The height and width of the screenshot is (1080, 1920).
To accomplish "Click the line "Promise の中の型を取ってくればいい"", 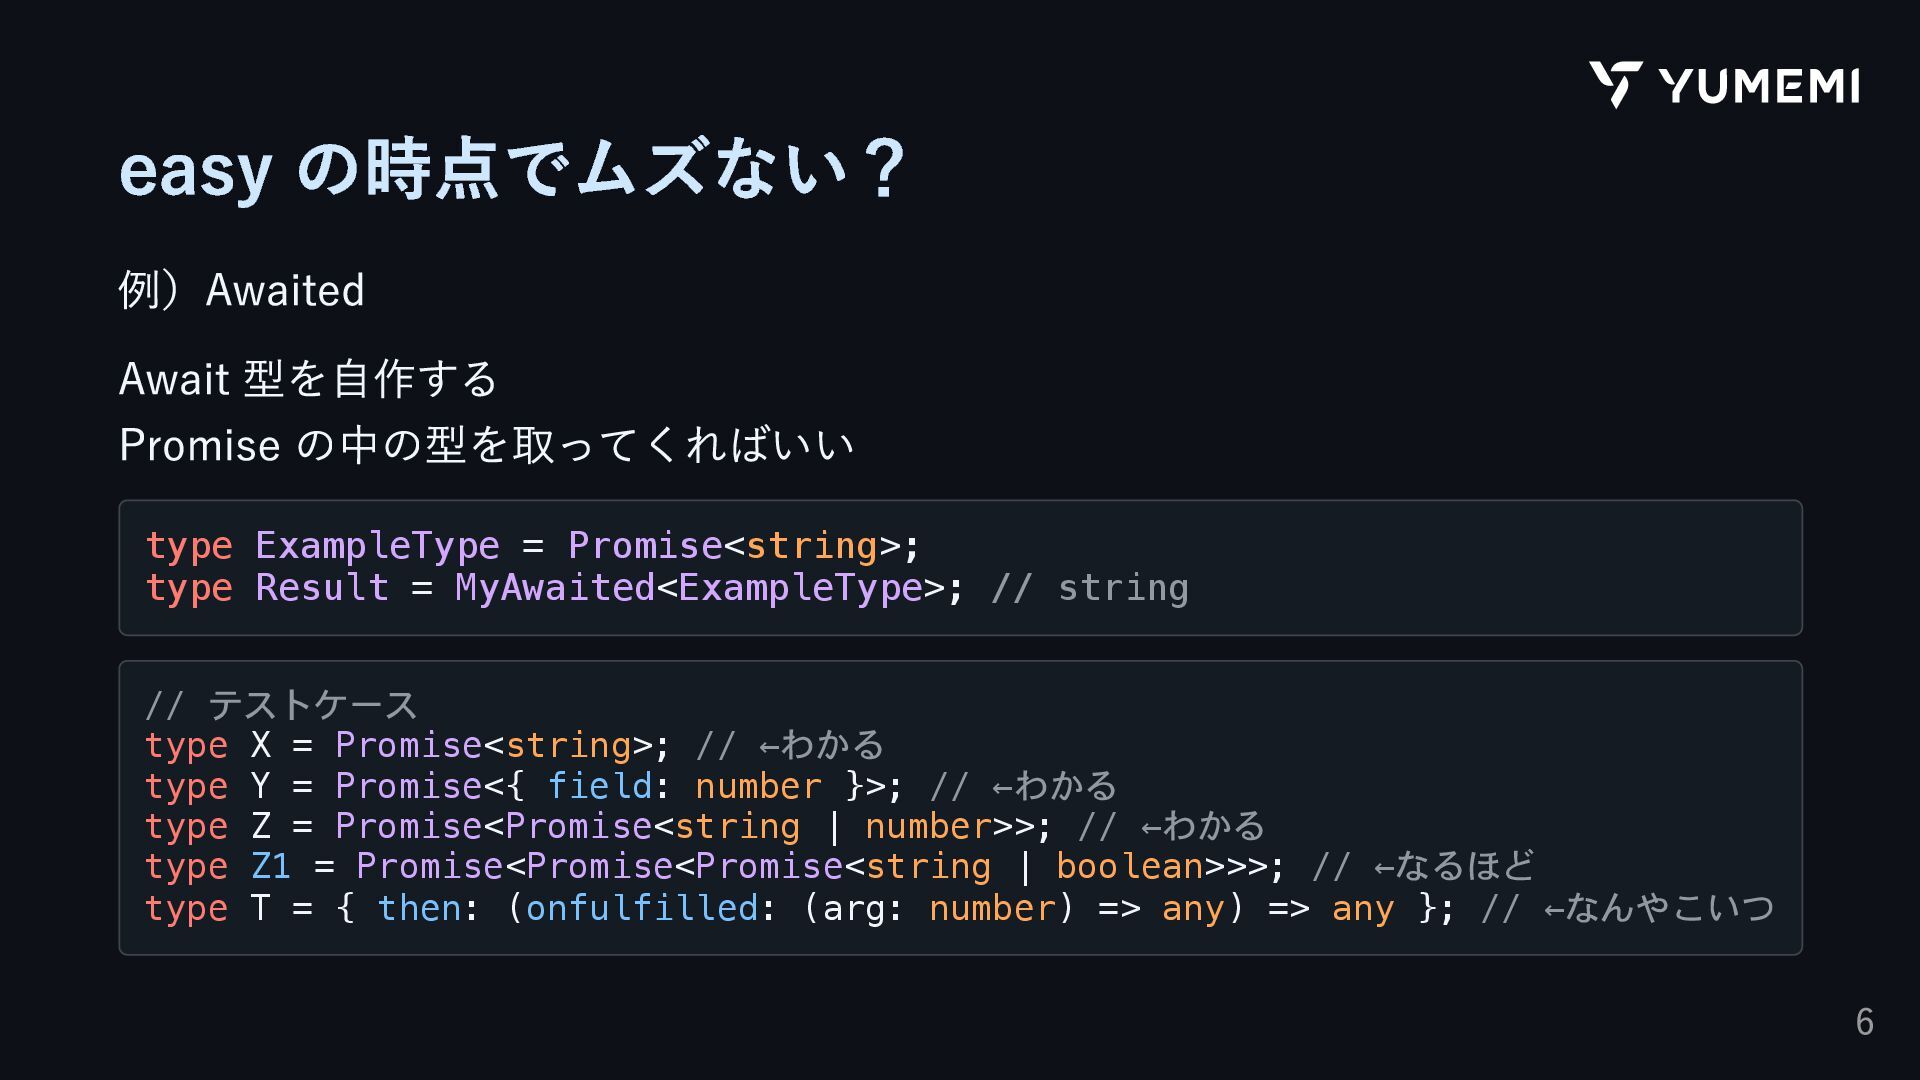I will click(x=486, y=445).
